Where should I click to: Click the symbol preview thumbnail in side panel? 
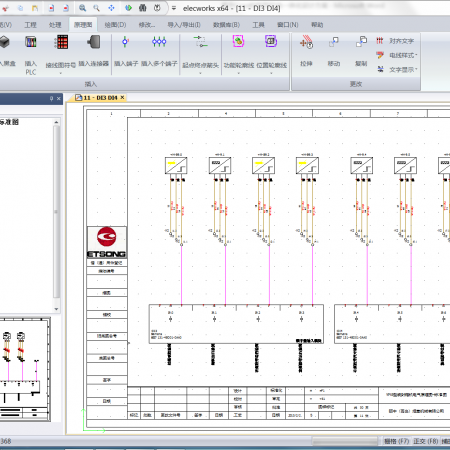tap(25, 369)
